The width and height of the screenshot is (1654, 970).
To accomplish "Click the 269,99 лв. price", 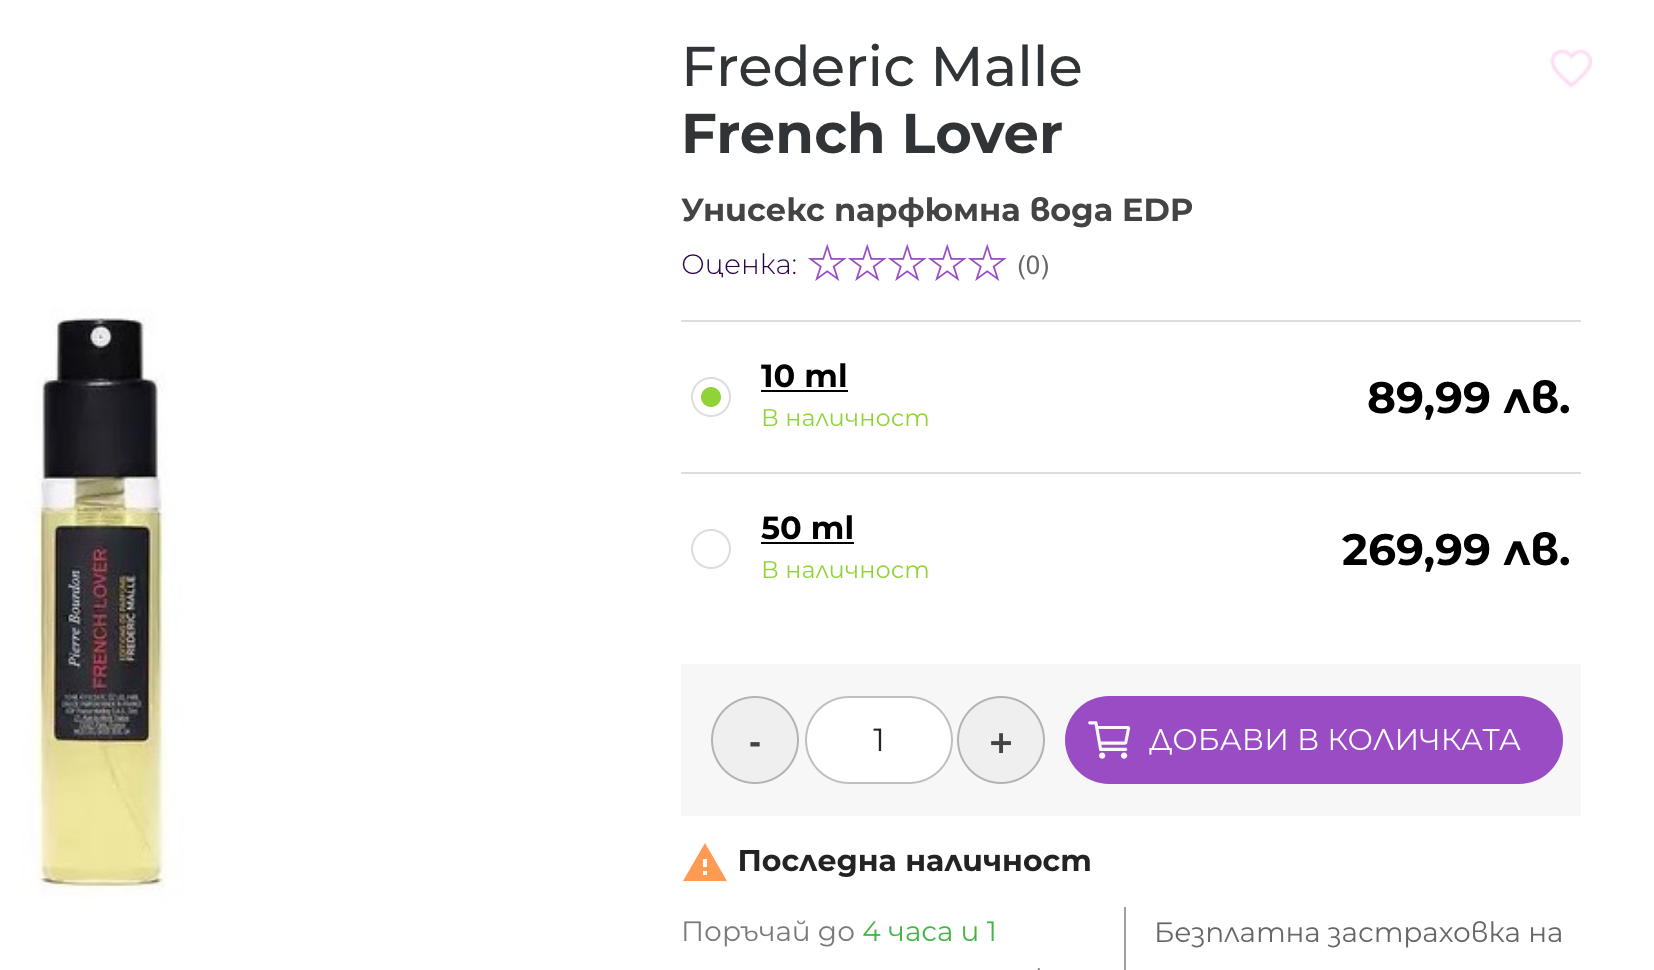I will coord(1456,550).
